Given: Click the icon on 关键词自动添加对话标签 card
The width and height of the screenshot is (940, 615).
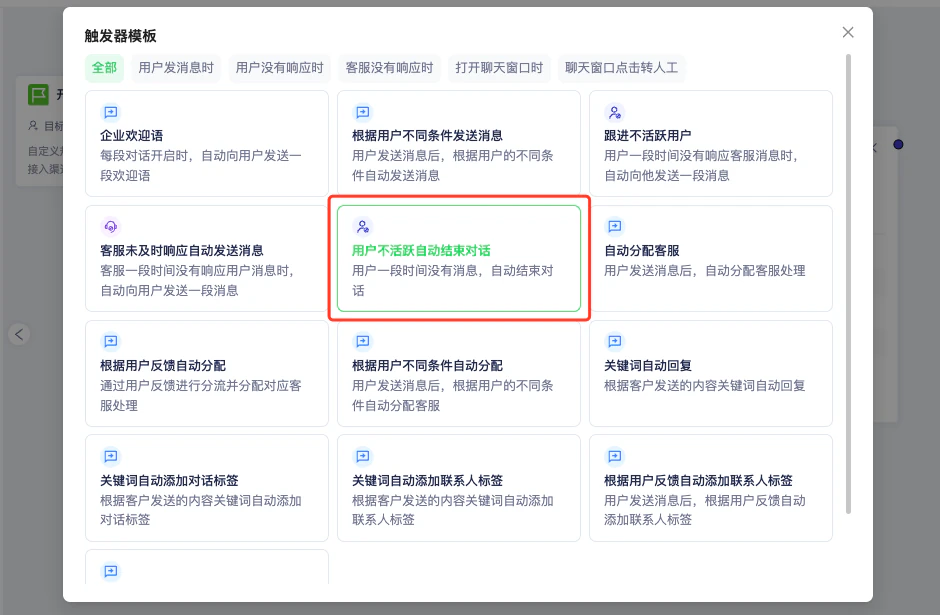Looking at the screenshot, I should coord(111,457).
